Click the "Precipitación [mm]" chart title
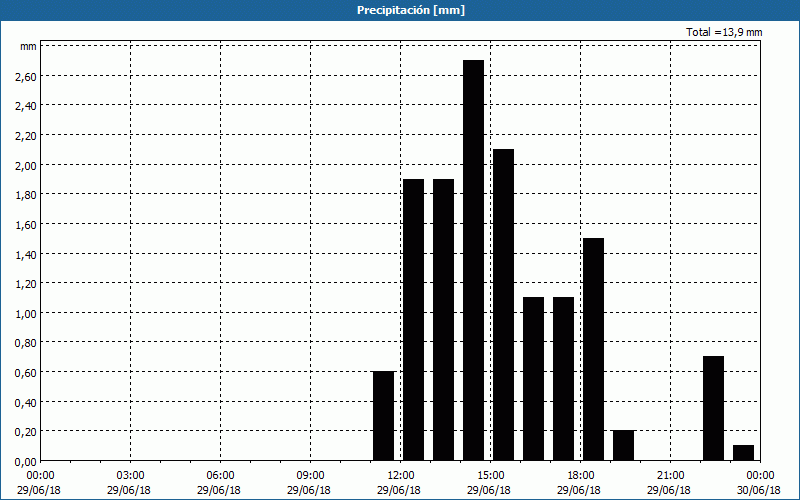The width and height of the screenshot is (800, 500). point(411,10)
